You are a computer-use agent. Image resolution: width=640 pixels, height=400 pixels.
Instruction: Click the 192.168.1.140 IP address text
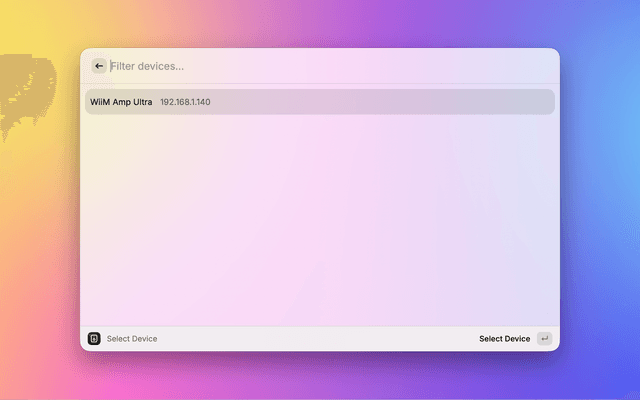tap(185, 102)
